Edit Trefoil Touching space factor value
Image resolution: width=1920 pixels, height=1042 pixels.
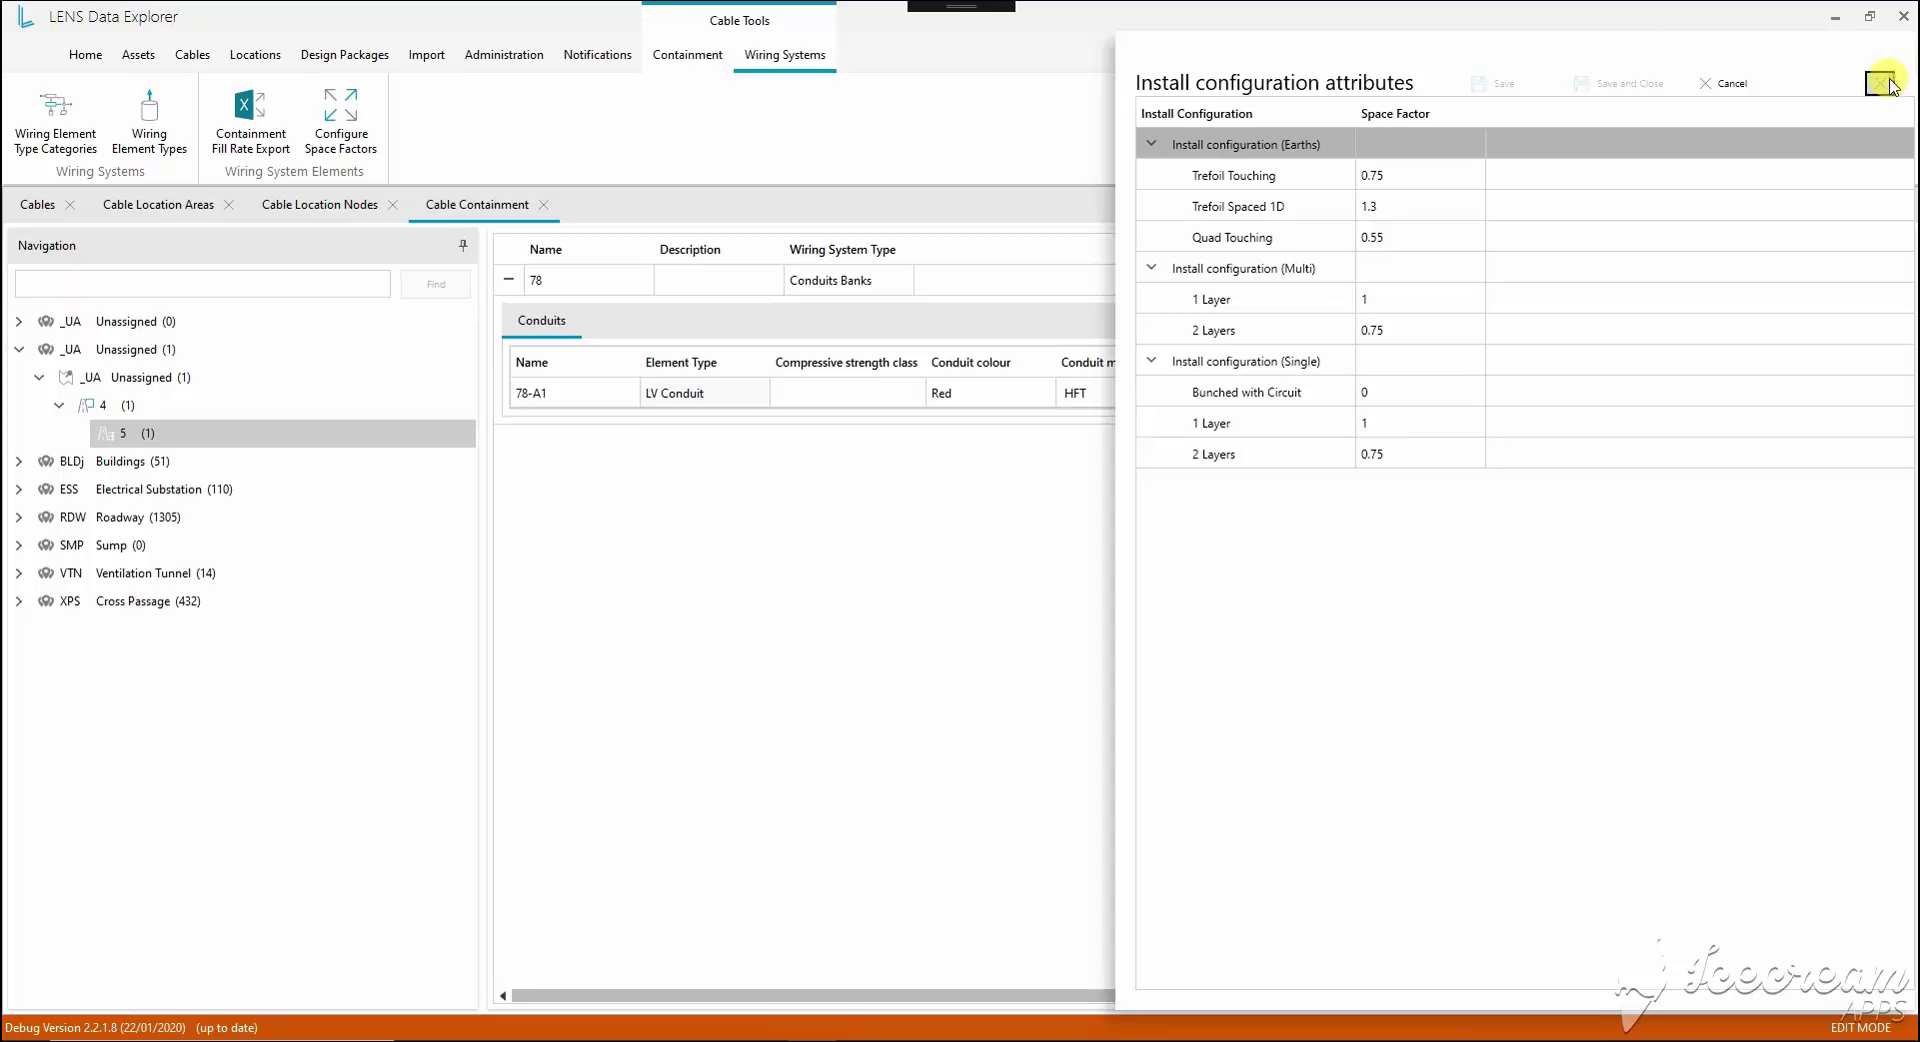coord(1420,176)
